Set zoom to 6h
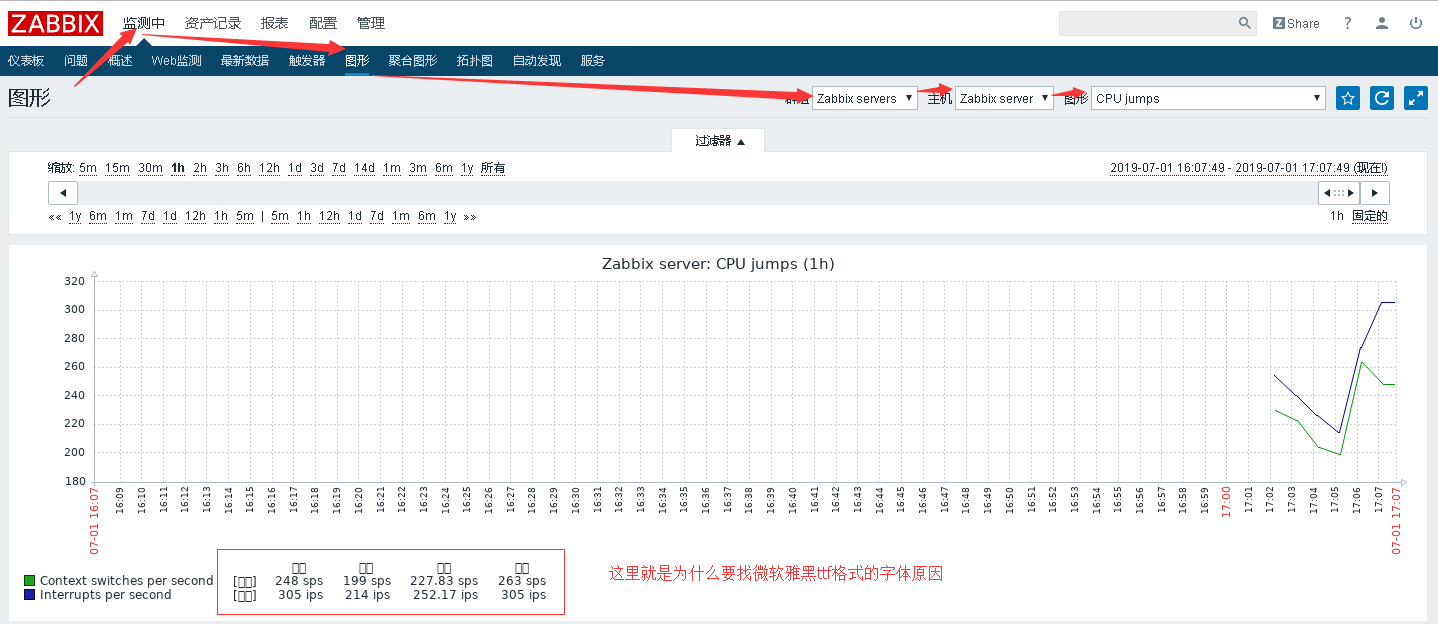 (244, 168)
